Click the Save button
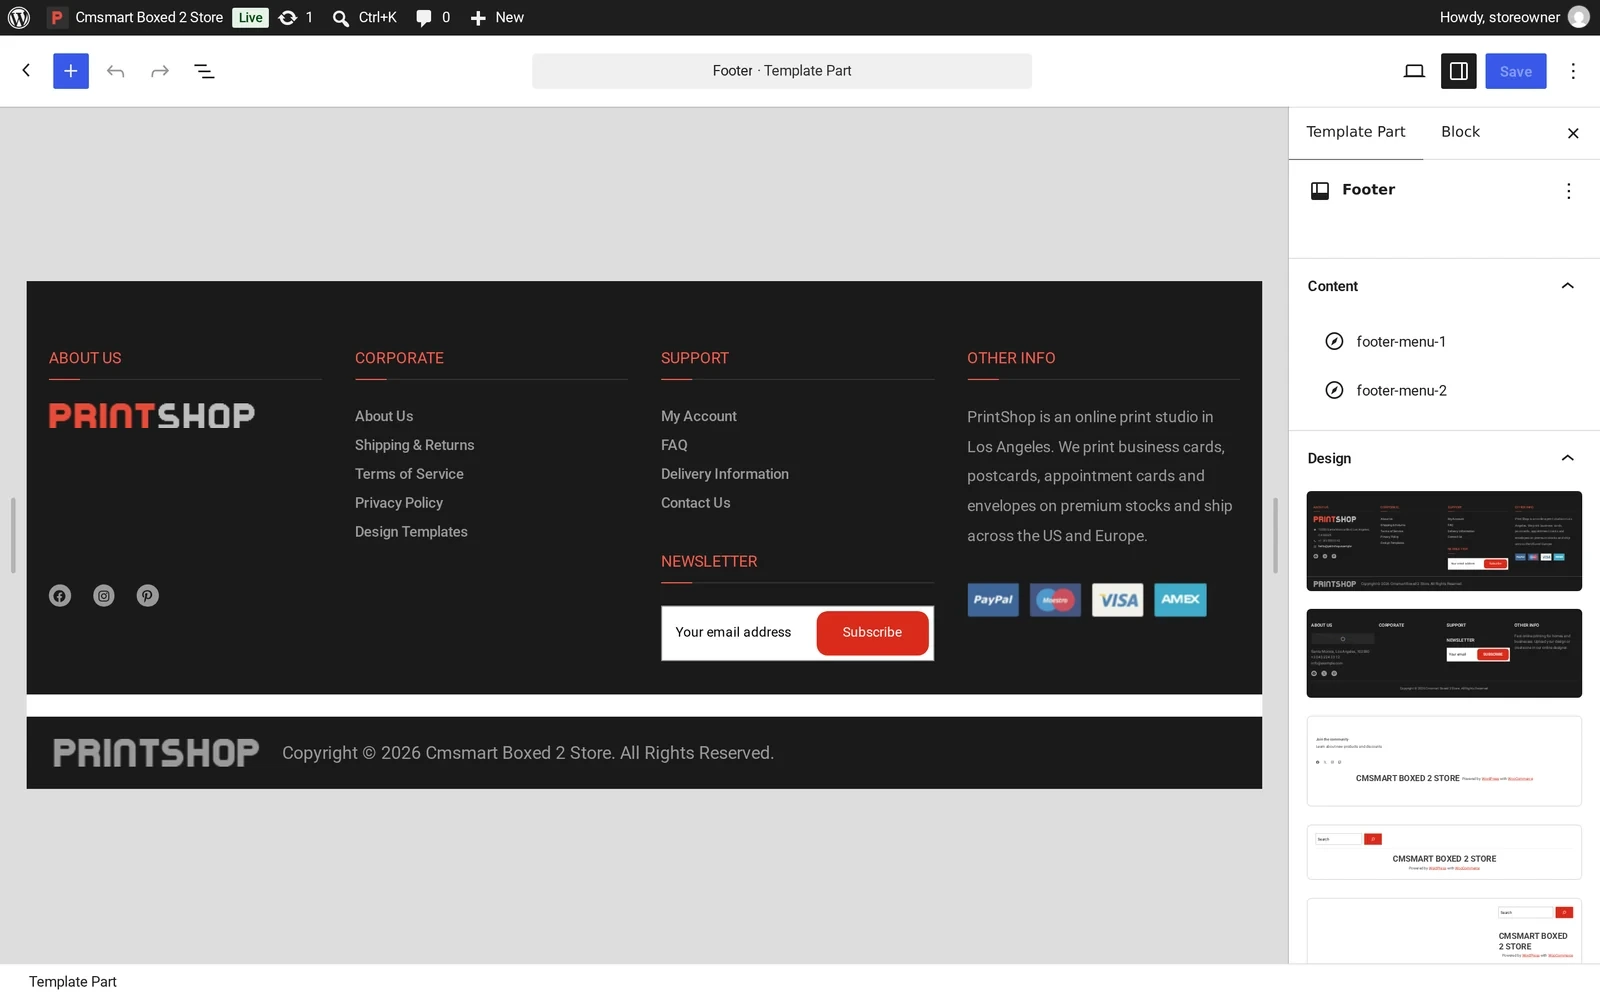1600x1000 pixels. pos(1515,71)
